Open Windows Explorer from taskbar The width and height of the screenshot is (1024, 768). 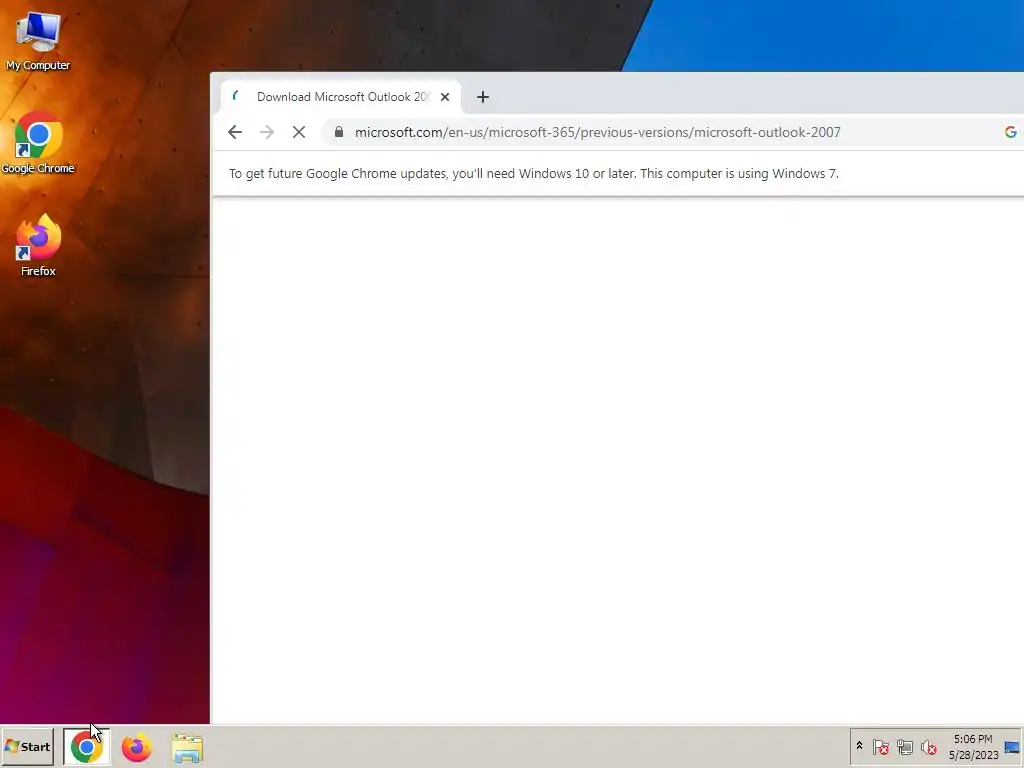187,748
